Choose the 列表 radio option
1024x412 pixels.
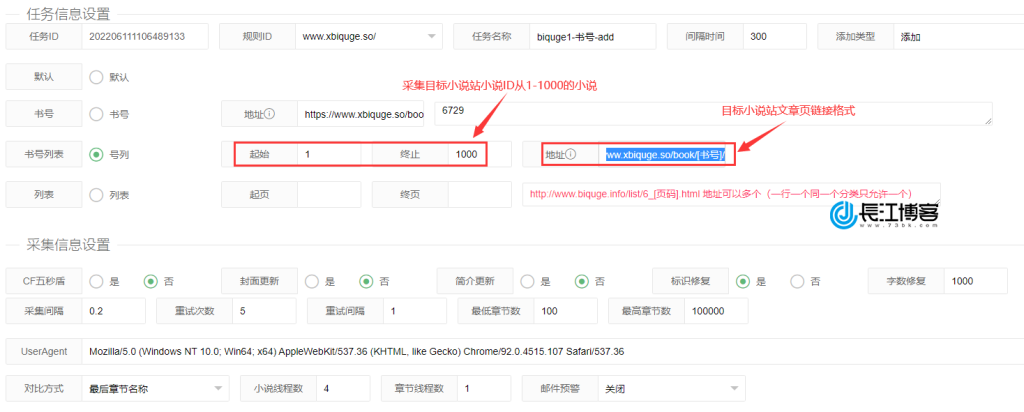(x=97, y=194)
